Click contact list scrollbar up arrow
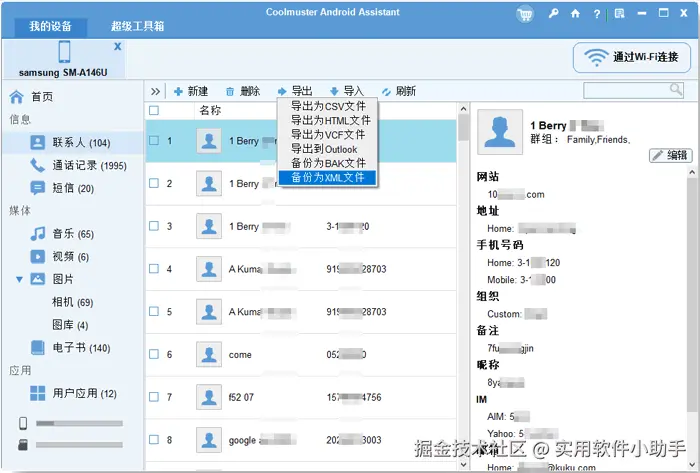The image size is (700, 473). 463,109
